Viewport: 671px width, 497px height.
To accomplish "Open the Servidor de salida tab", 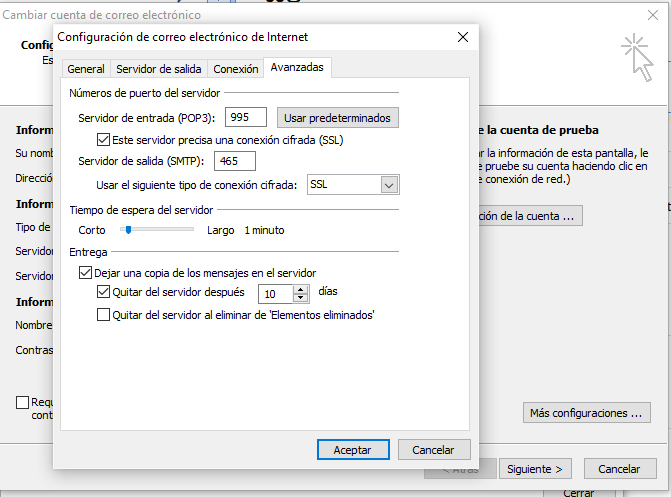I will click(x=159, y=69).
